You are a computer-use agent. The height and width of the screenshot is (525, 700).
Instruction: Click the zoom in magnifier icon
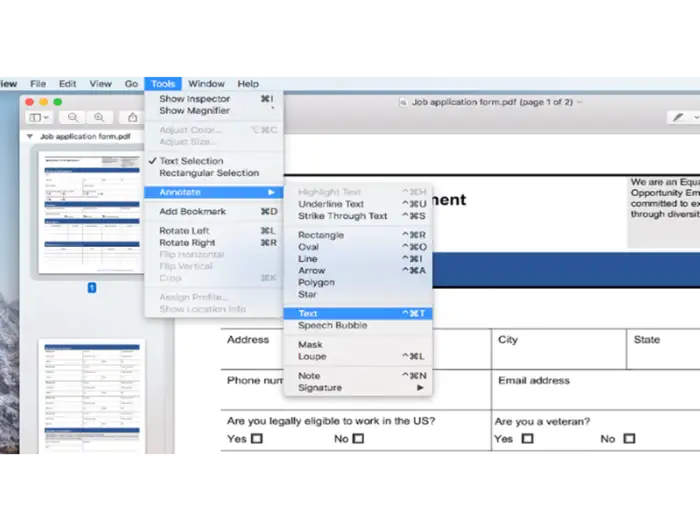[x=99, y=117]
